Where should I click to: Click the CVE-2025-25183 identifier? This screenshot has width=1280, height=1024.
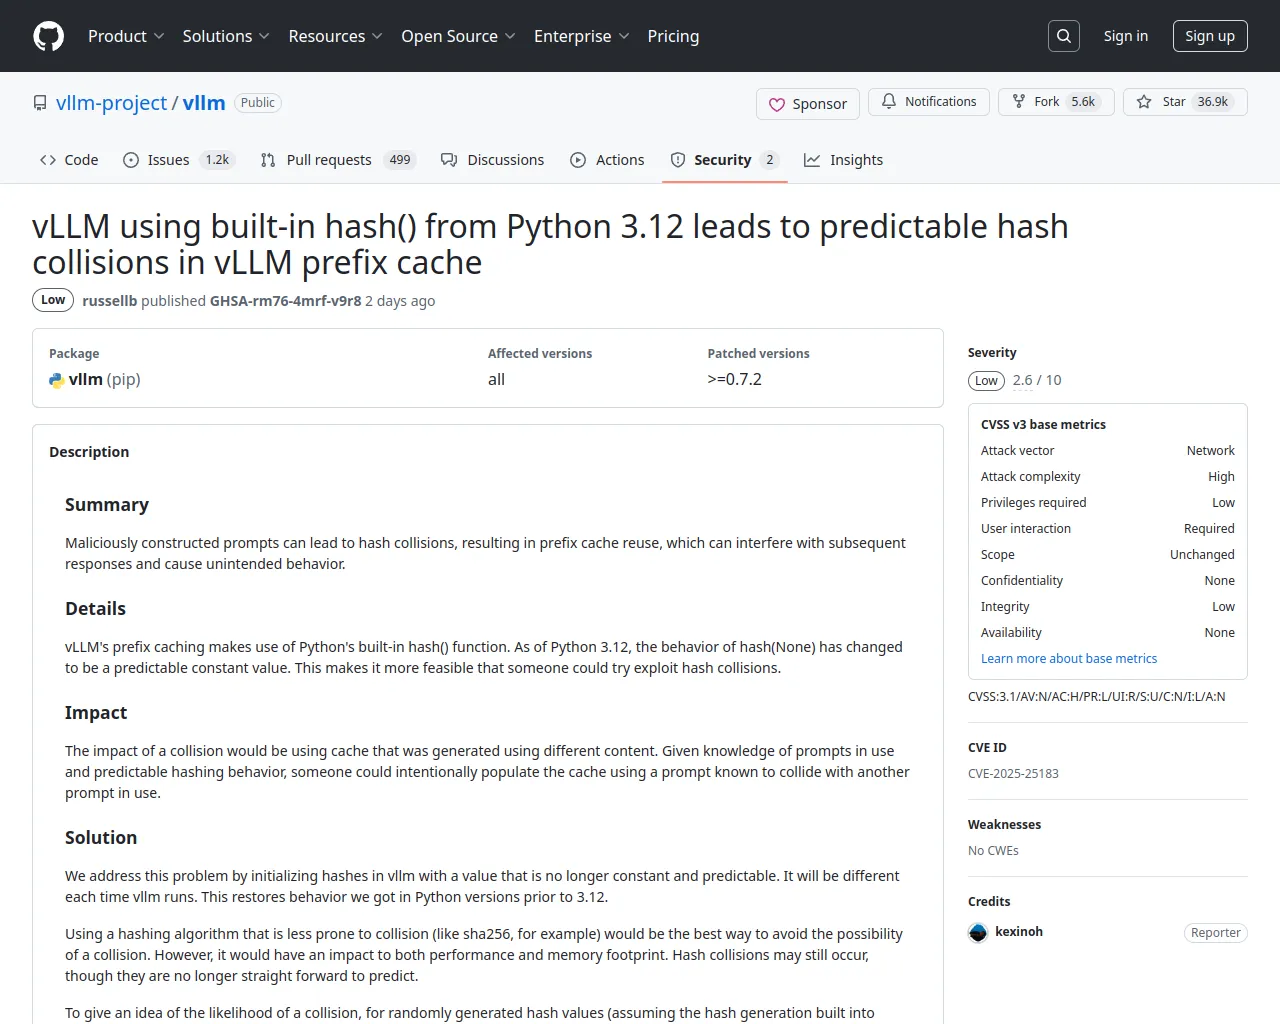click(x=1013, y=774)
